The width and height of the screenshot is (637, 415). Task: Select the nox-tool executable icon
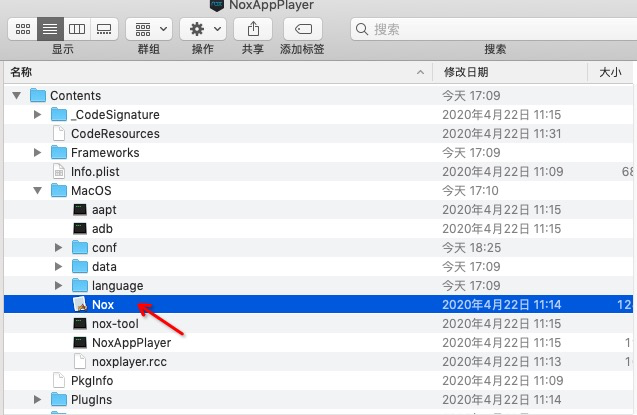[x=80, y=324]
